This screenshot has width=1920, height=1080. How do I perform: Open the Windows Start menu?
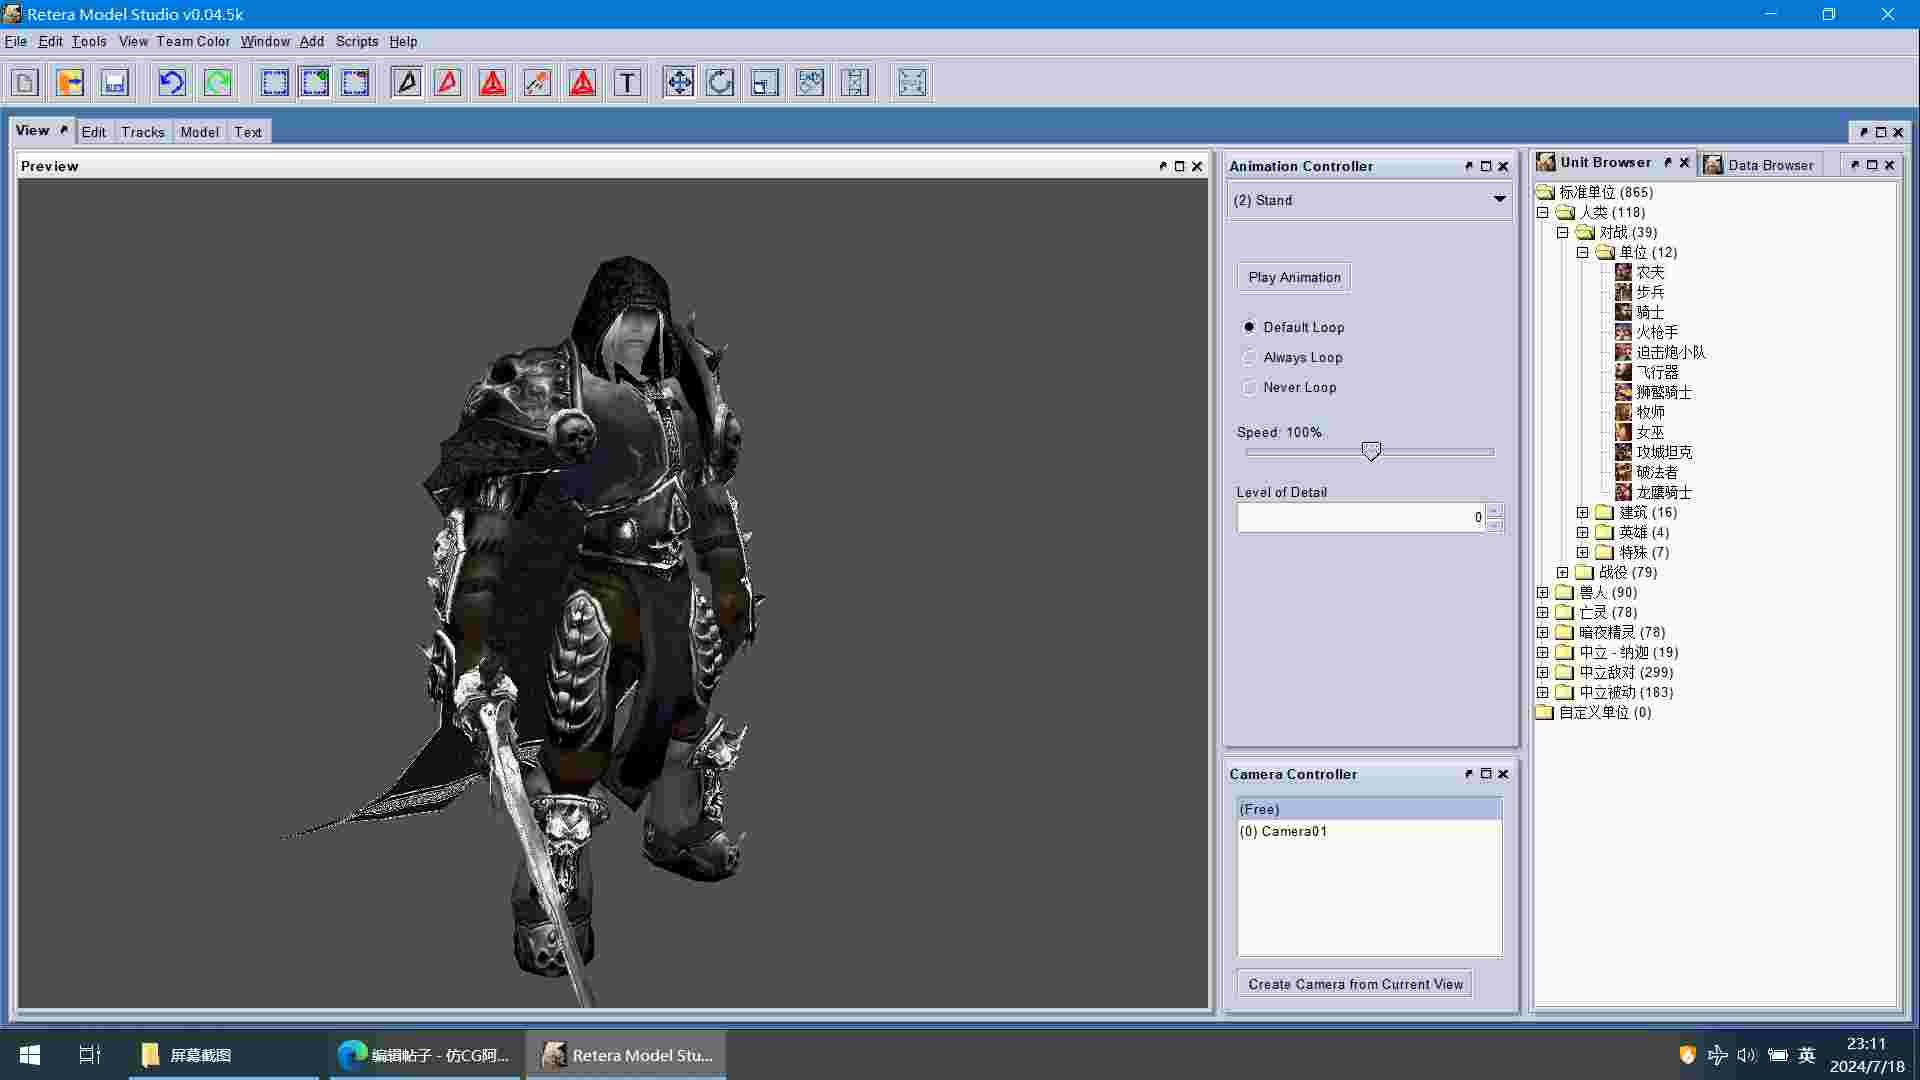pos(30,1055)
